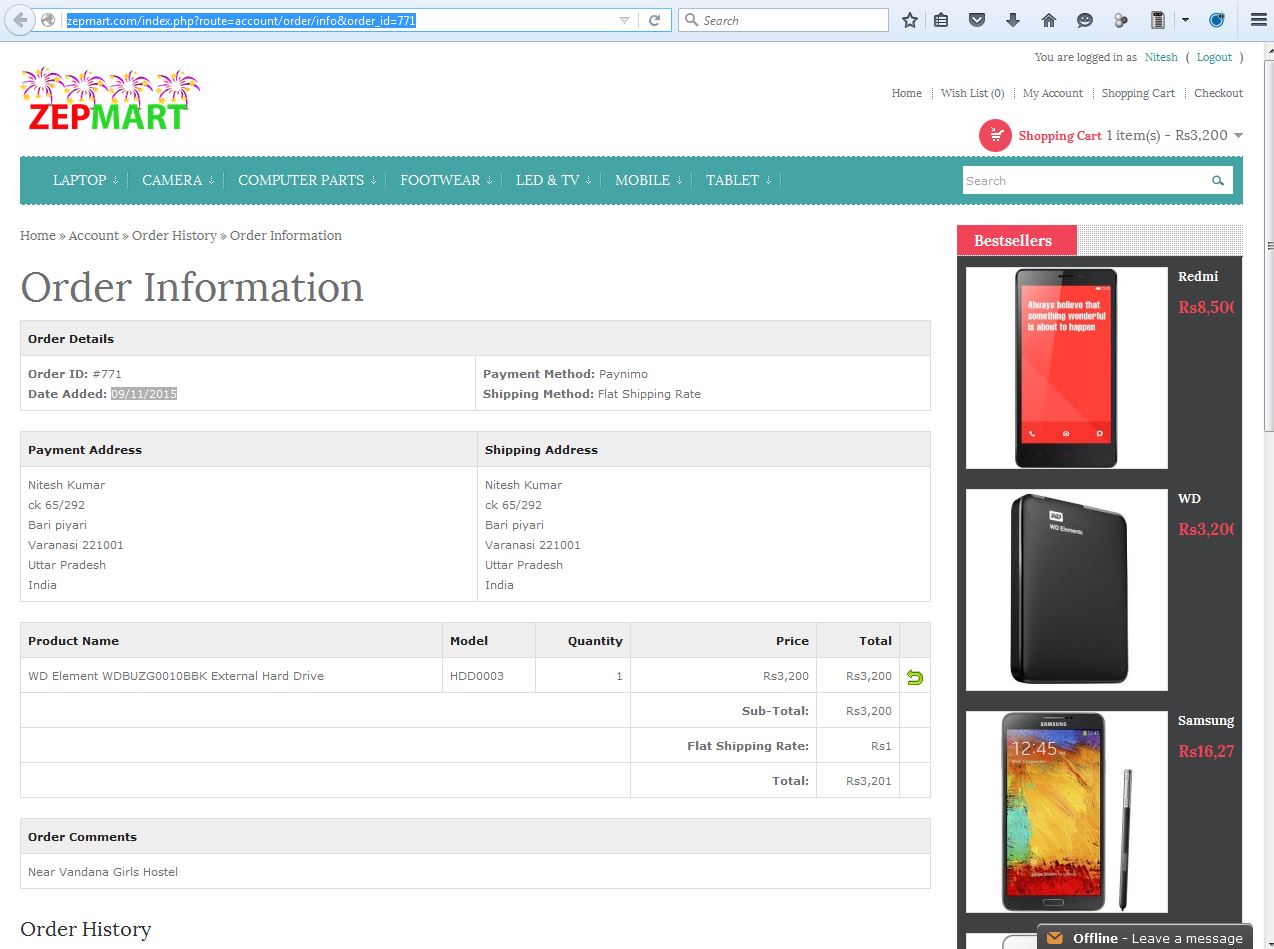Open the Pocket icon in toolbar
Image resolution: width=1274 pixels, height=949 pixels.
click(x=977, y=20)
